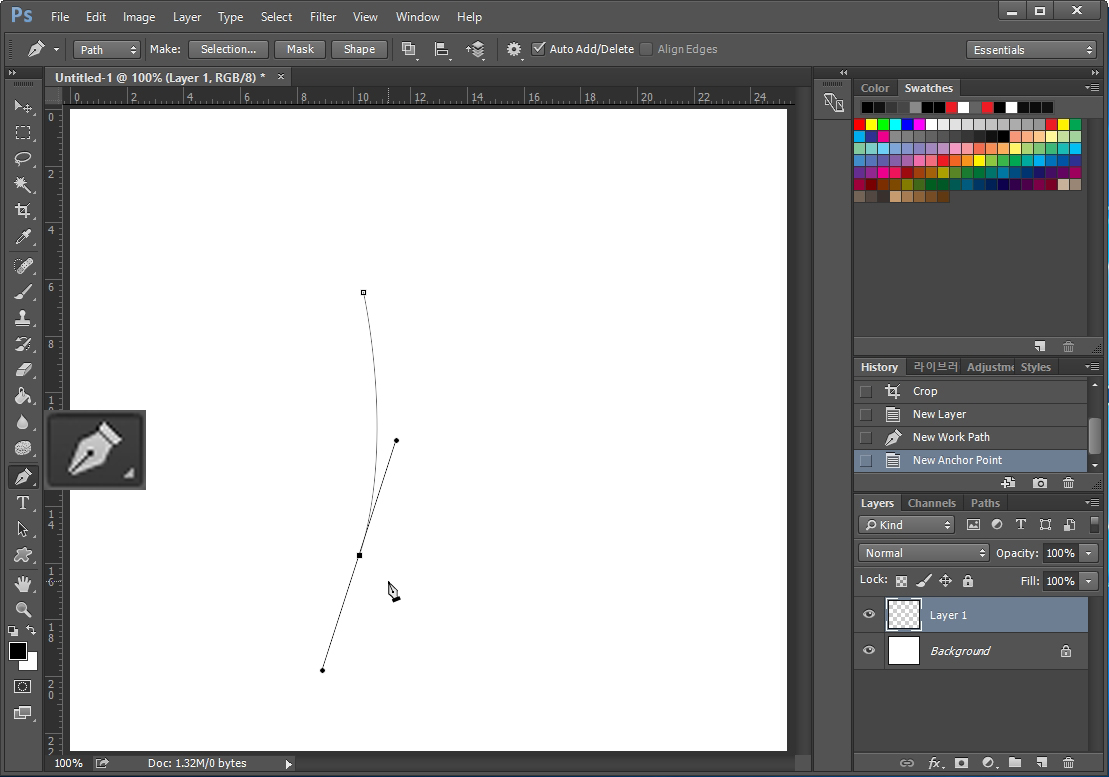Toggle Quick Mask mode
The height and width of the screenshot is (777, 1109).
point(23,687)
